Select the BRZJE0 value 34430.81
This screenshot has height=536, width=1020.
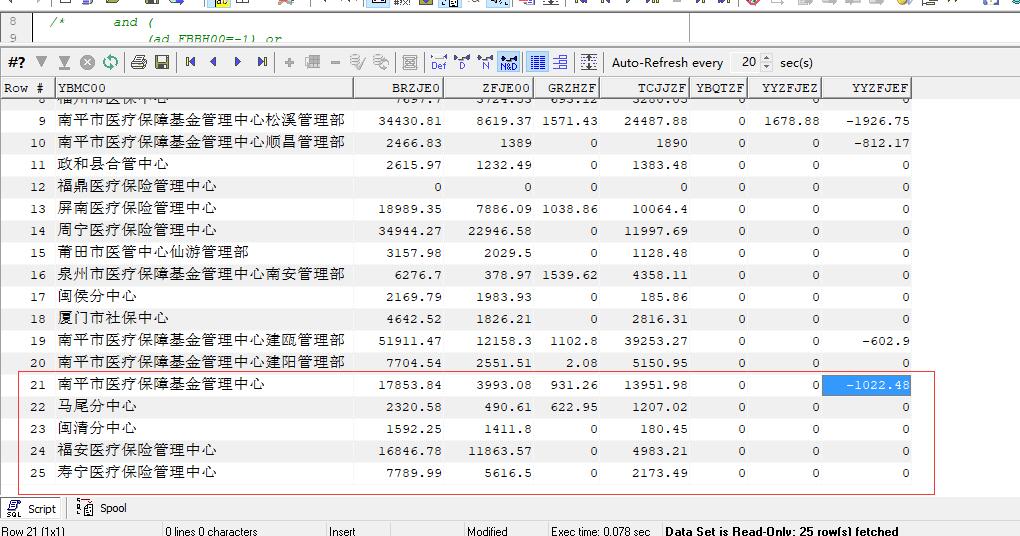tap(410, 121)
